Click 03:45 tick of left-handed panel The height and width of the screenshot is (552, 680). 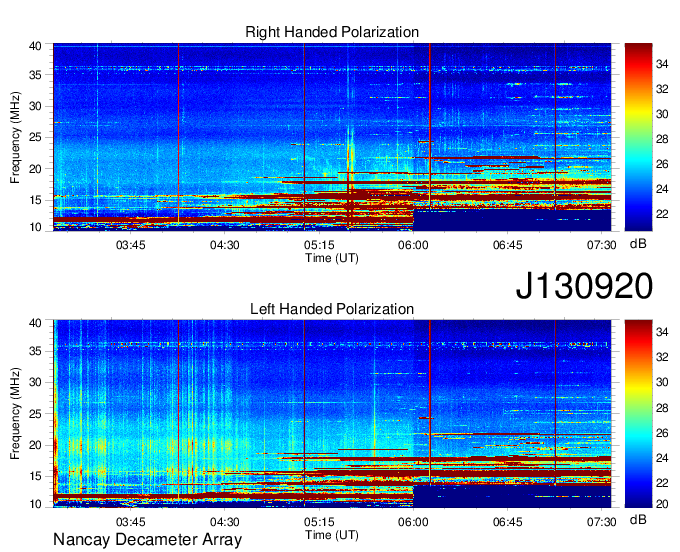[131, 522]
